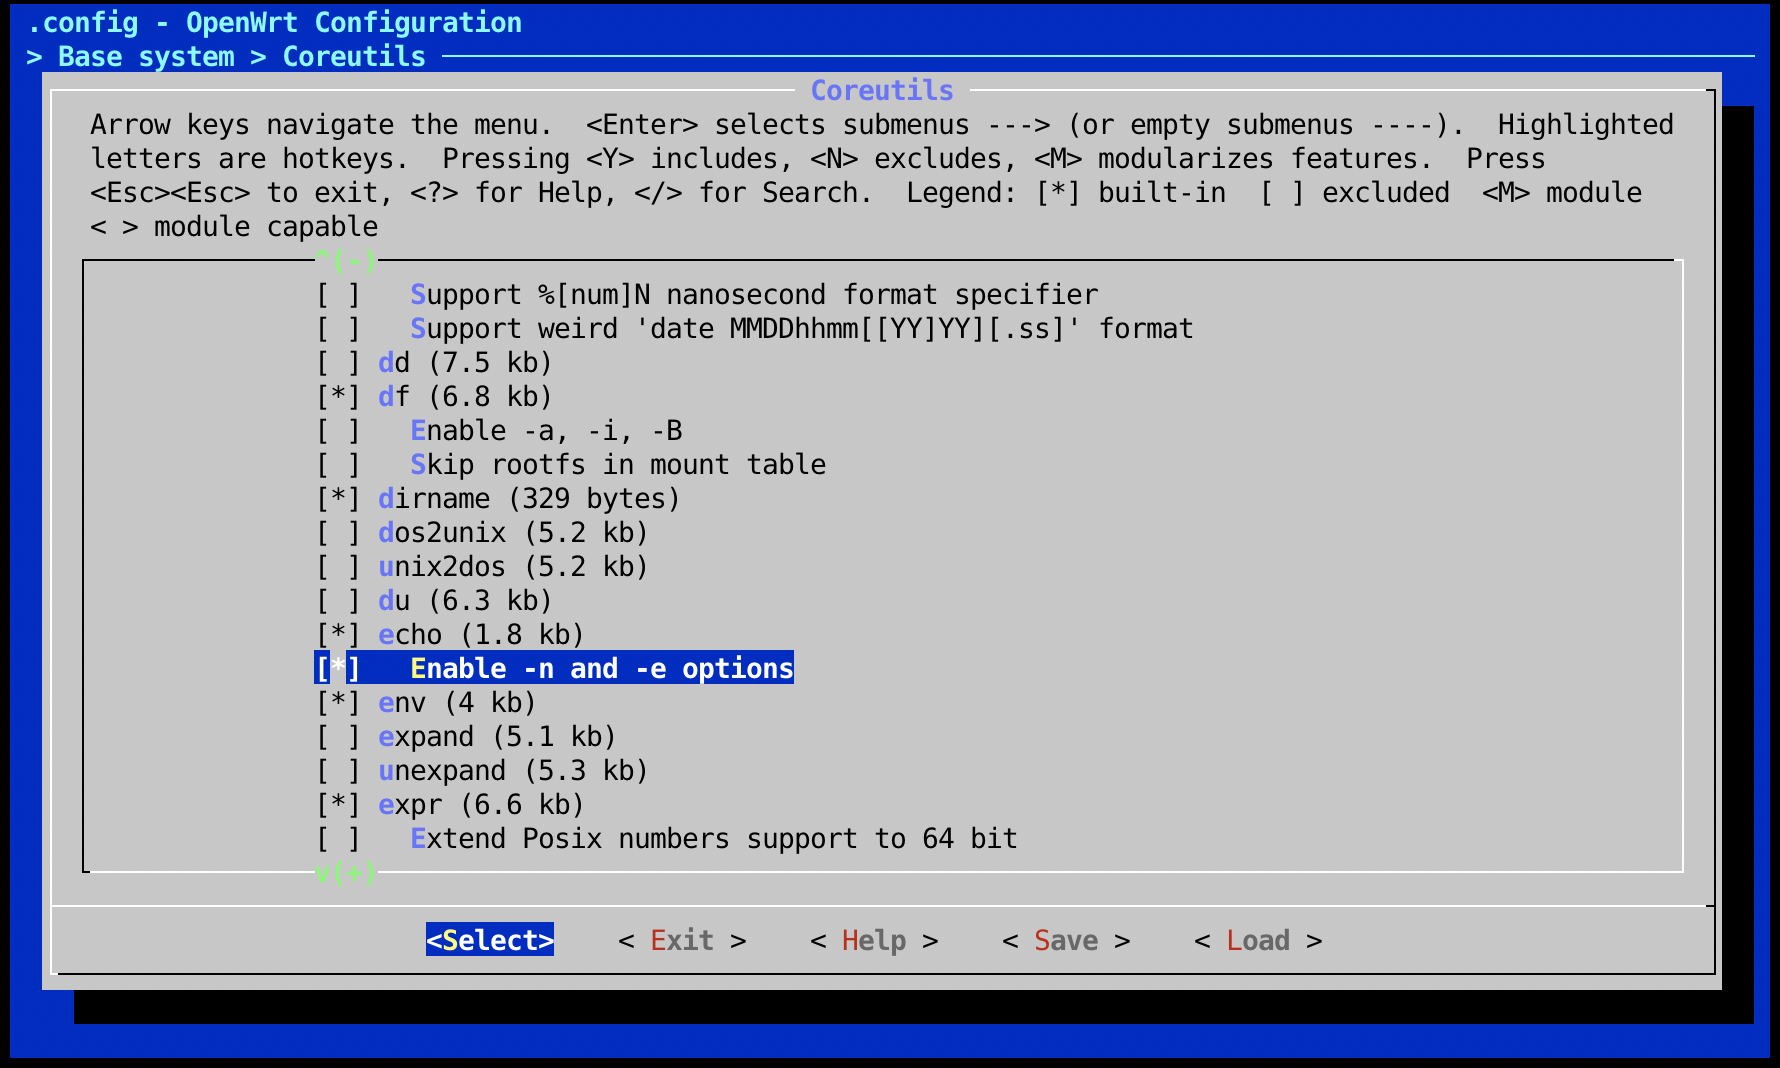Screen dimensions: 1780x1068
Task: Toggle dirname (329 bytes) checkbox
Action: (x=338, y=499)
